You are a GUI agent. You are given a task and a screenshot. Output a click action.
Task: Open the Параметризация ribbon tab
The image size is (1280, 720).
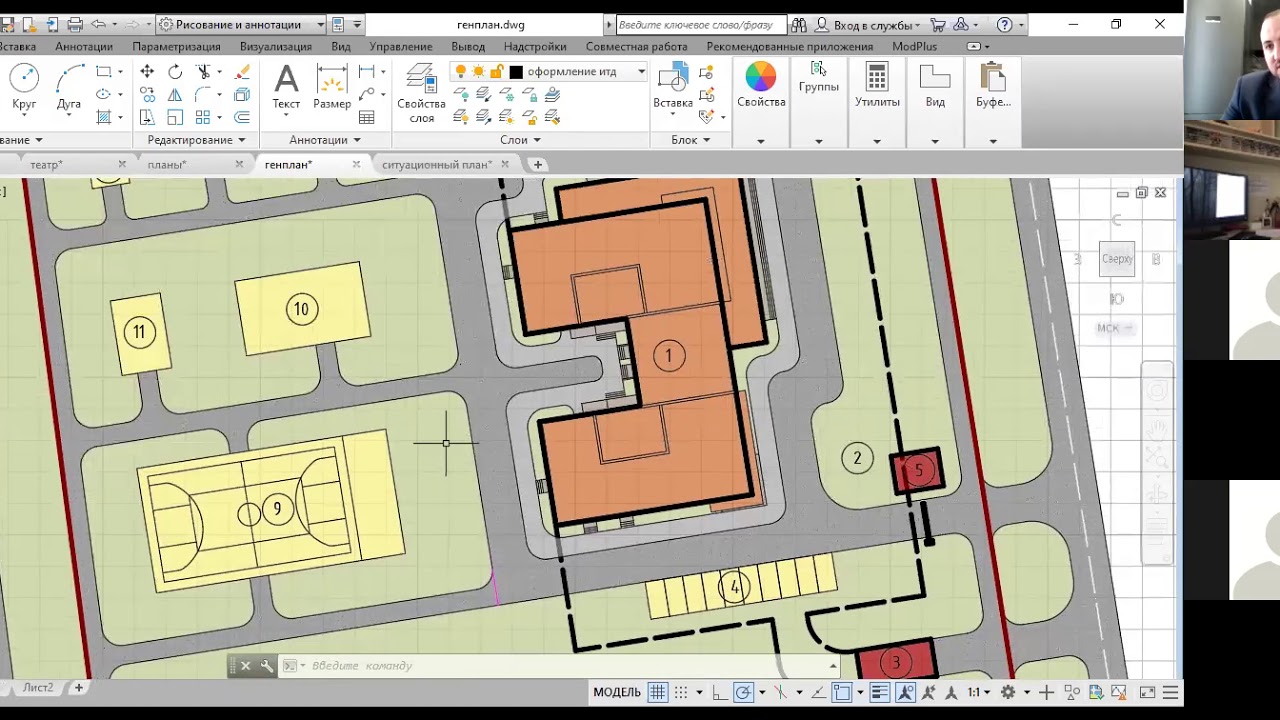pyautogui.click(x=176, y=46)
